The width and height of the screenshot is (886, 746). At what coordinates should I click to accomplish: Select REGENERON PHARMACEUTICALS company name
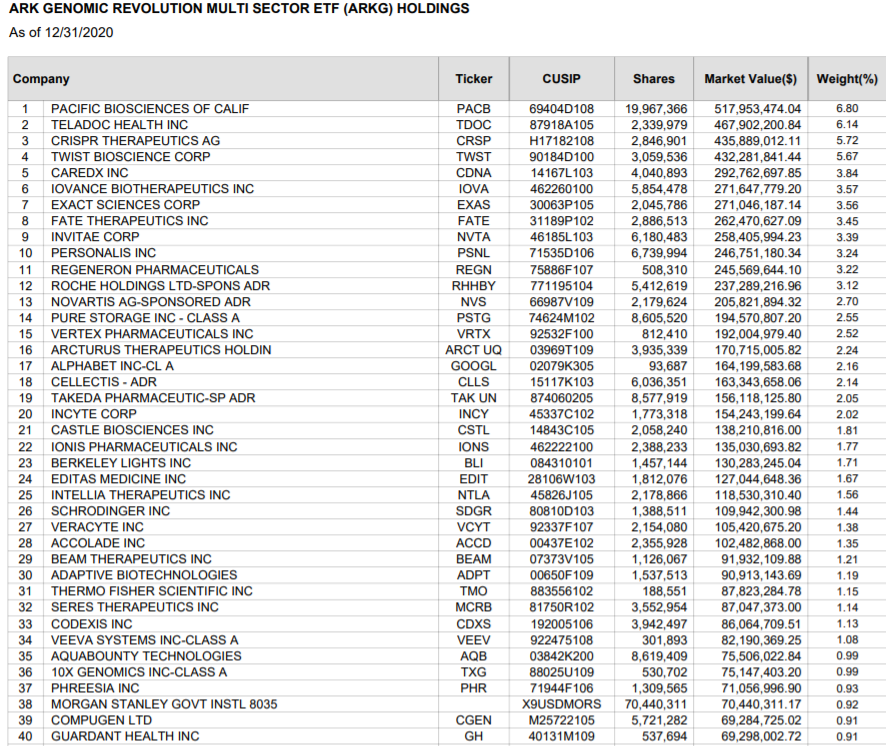click(x=155, y=270)
